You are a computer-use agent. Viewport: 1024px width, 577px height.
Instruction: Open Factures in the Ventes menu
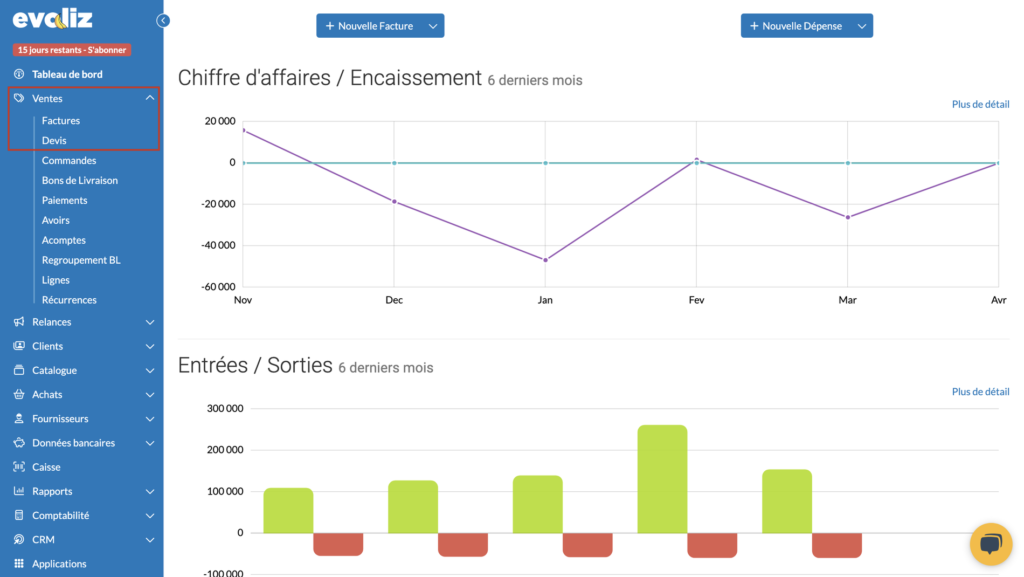[x=61, y=121]
